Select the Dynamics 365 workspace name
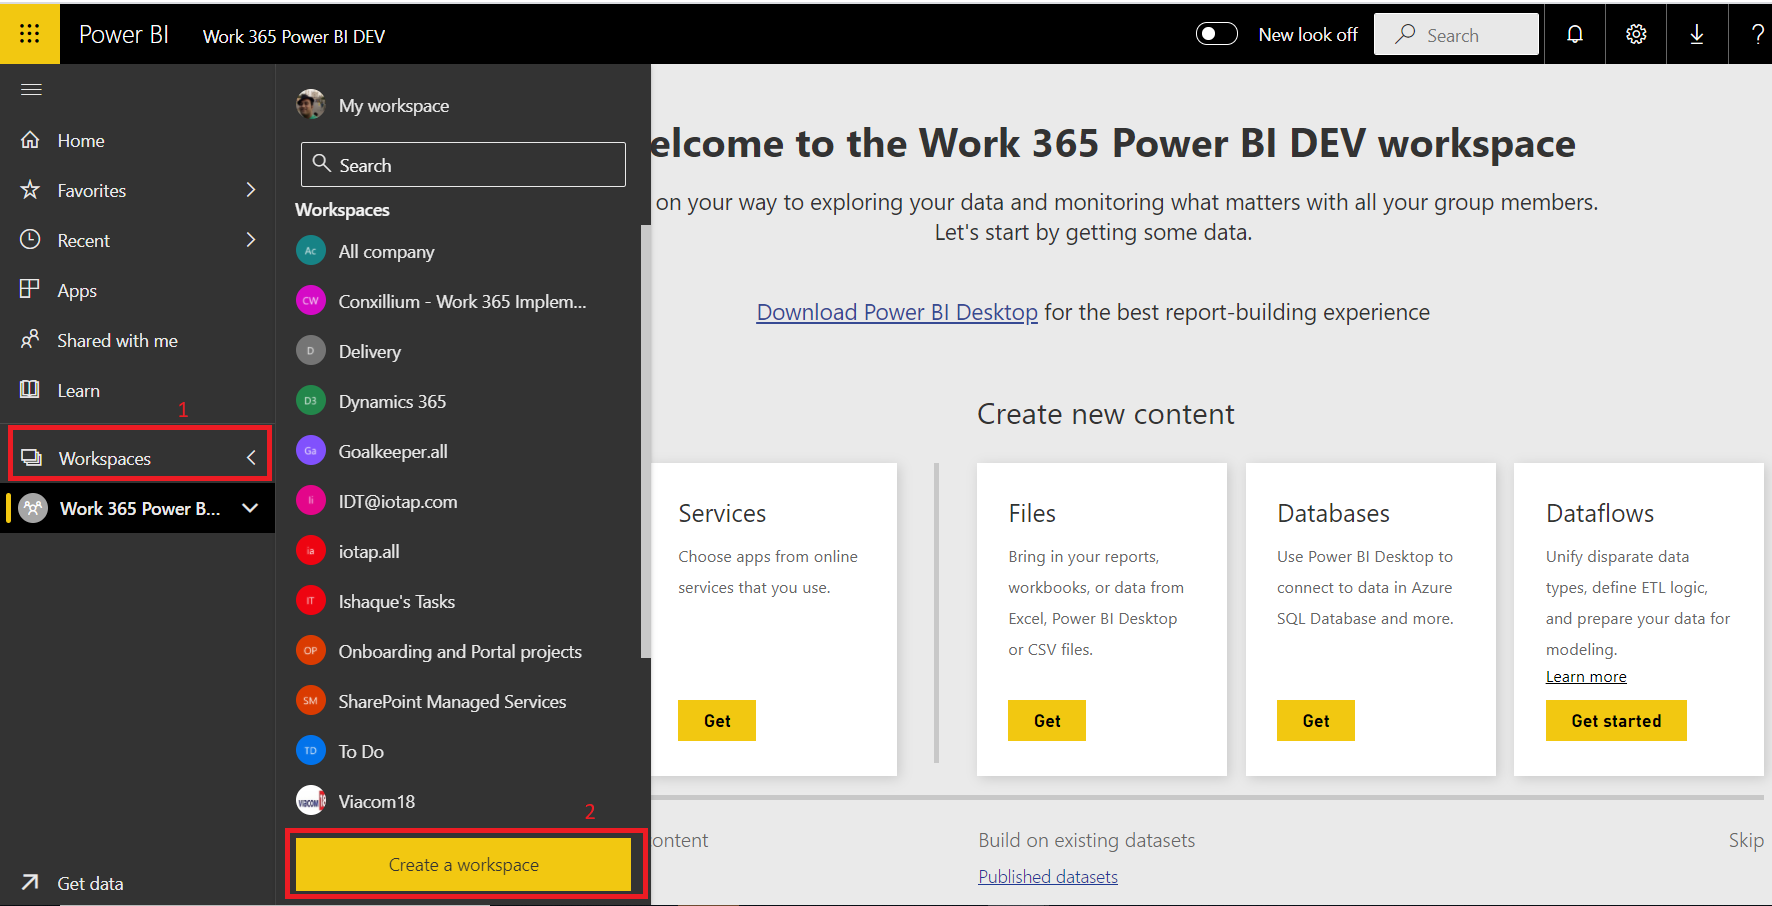 coord(392,401)
